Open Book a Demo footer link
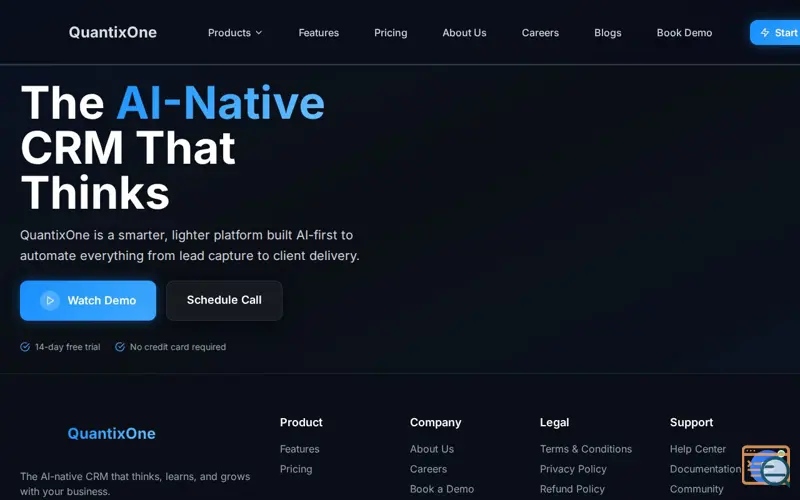This screenshot has height=500, width=800. (x=442, y=489)
